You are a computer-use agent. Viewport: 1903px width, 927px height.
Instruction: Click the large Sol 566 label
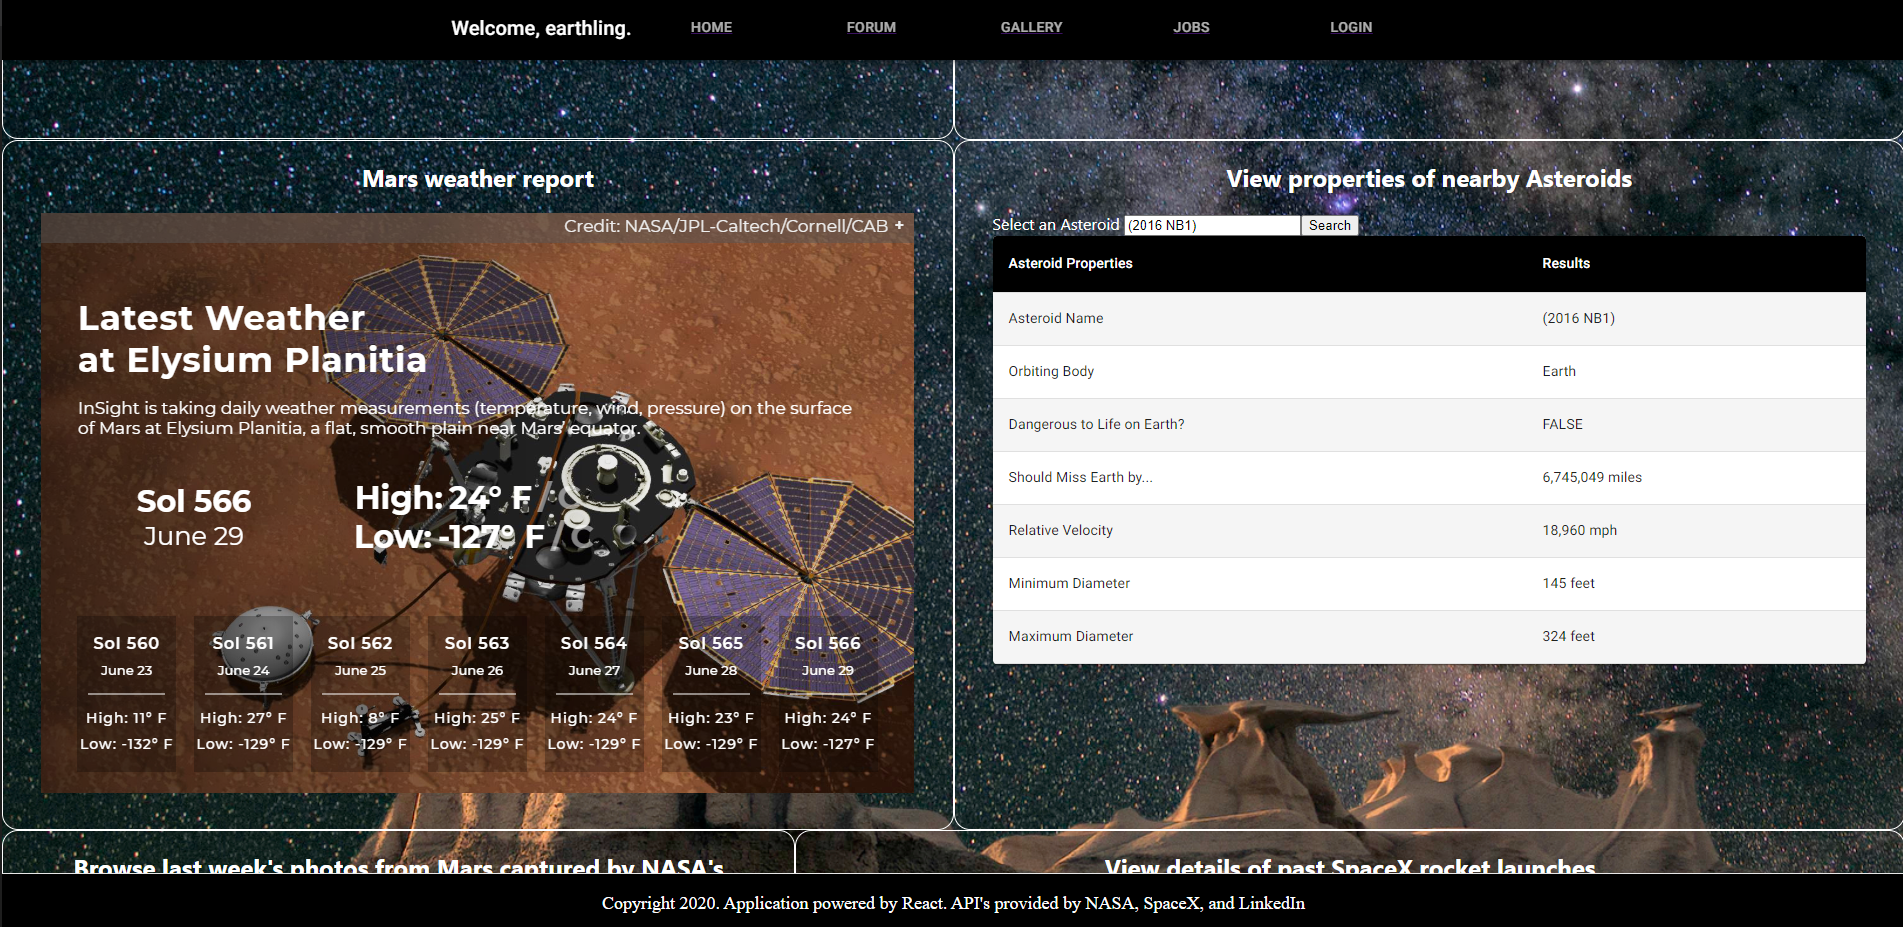[x=194, y=501]
